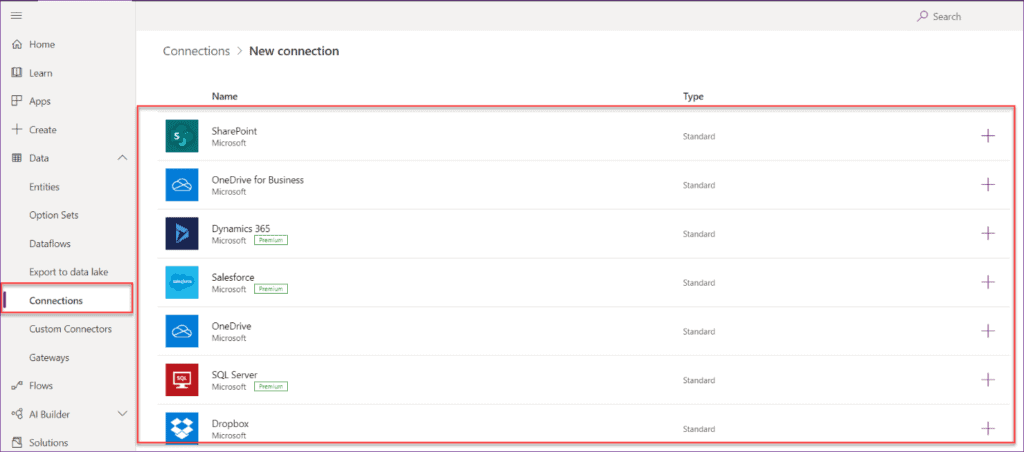Image resolution: width=1024 pixels, height=452 pixels.
Task: Add OneDrive for Business connection with plus
Action: [988, 185]
